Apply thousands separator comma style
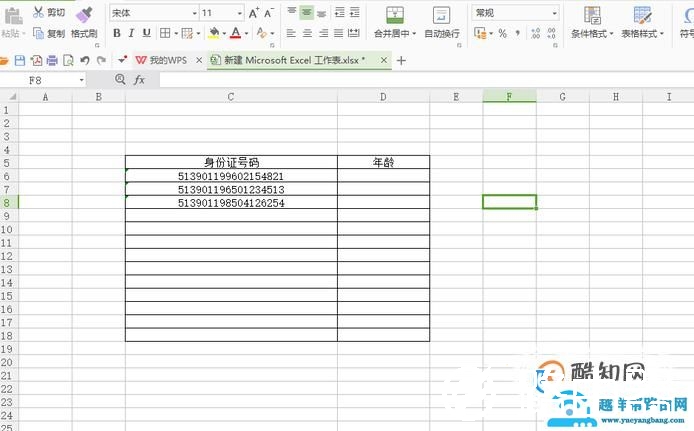694x431 pixels. (517, 33)
